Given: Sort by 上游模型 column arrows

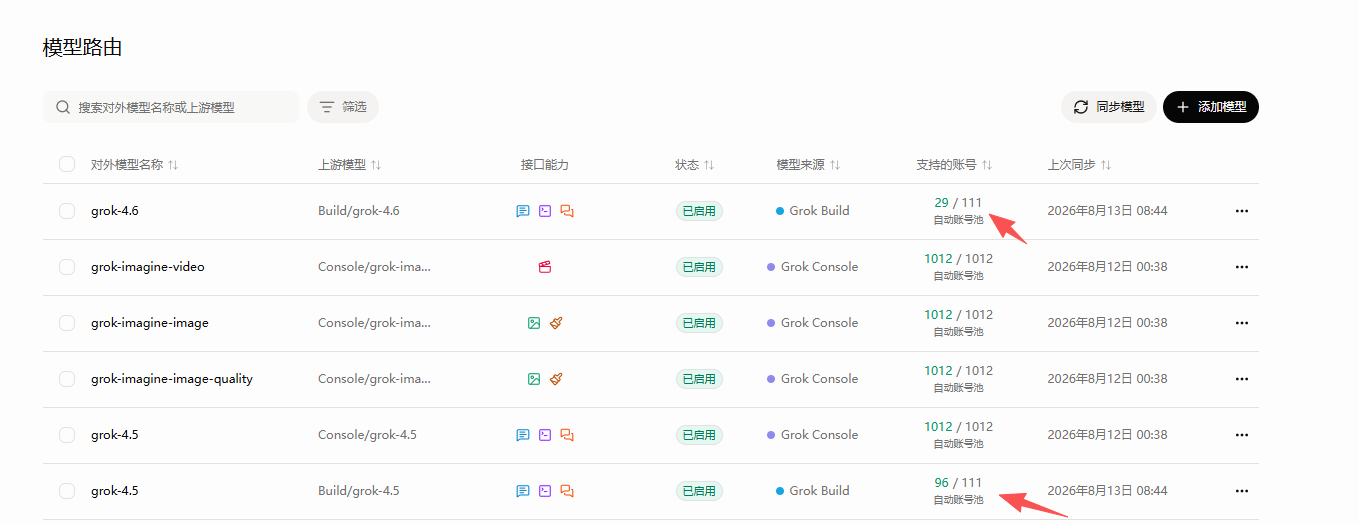Looking at the screenshot, I should click(x=376, y=165).
